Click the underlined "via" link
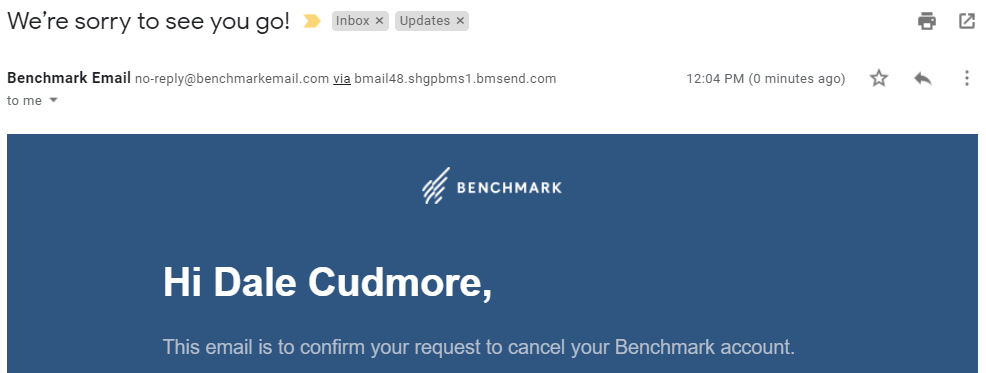 tap(341, 79)
